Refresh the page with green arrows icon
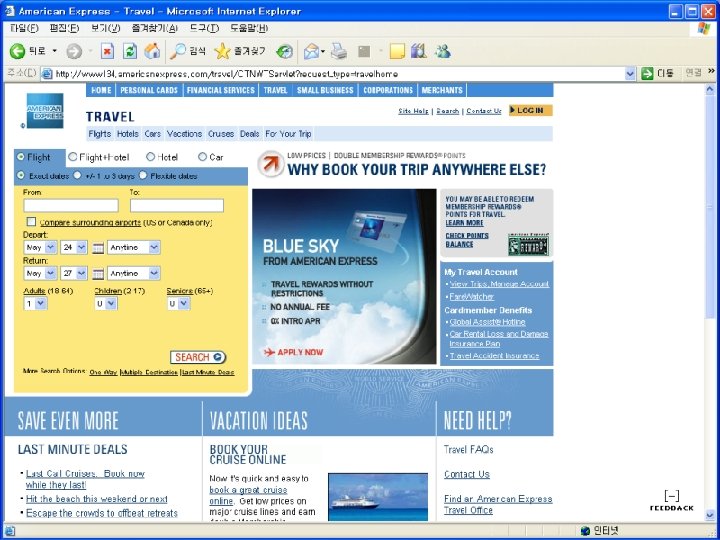Screen dimensions: 720x540 coord(130,51)
